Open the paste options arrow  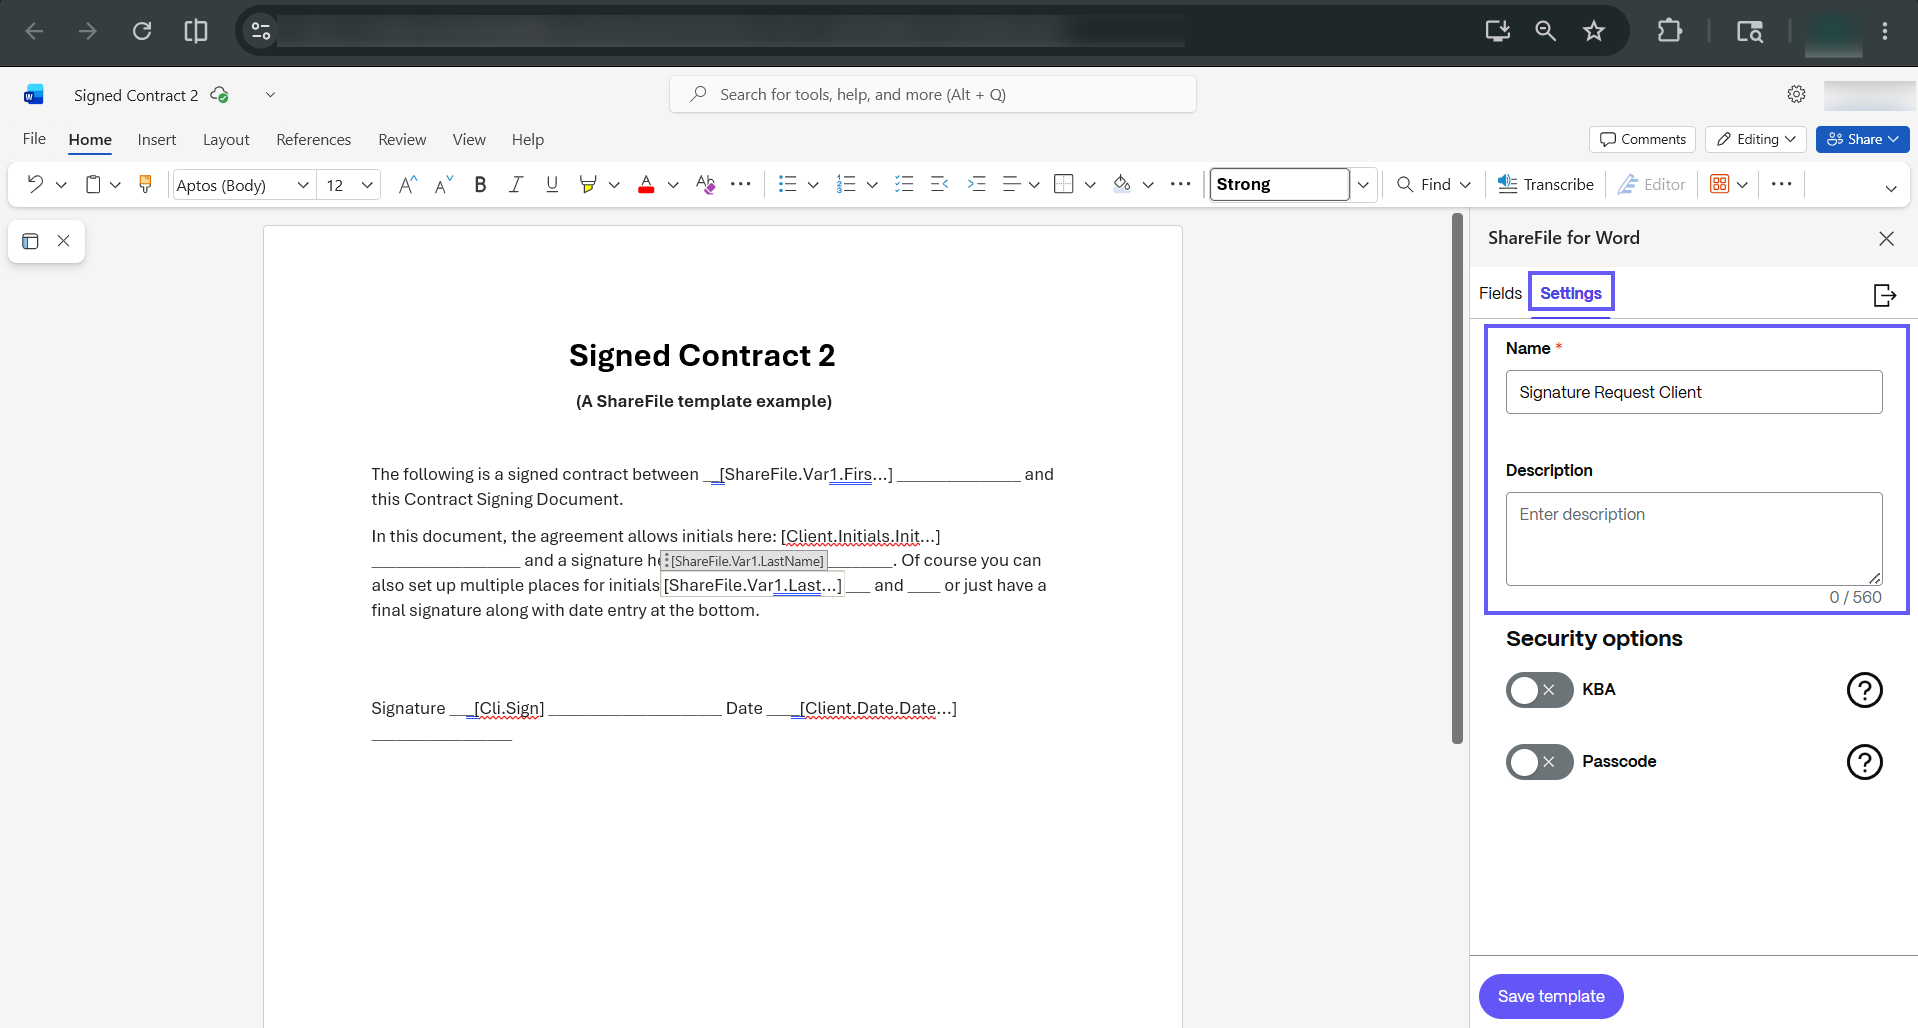[x=115, y=185]
